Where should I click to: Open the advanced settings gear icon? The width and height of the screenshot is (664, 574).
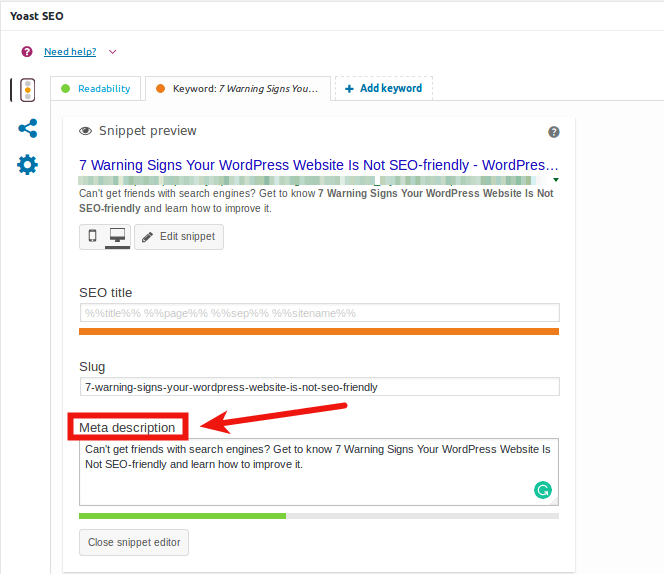tap(28, 165)
